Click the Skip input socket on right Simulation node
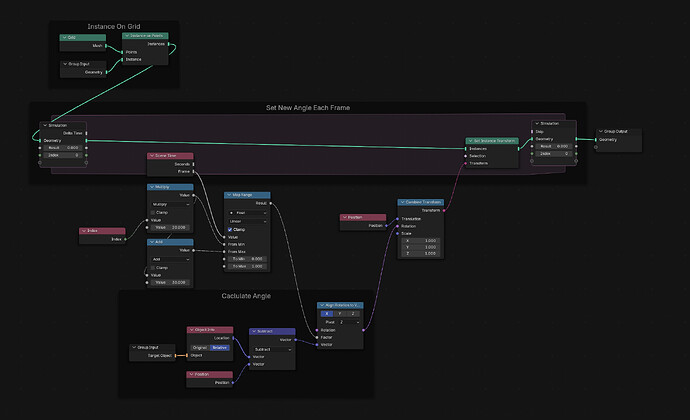This screenshot has width=690, height=420. [x=532, y=132]
